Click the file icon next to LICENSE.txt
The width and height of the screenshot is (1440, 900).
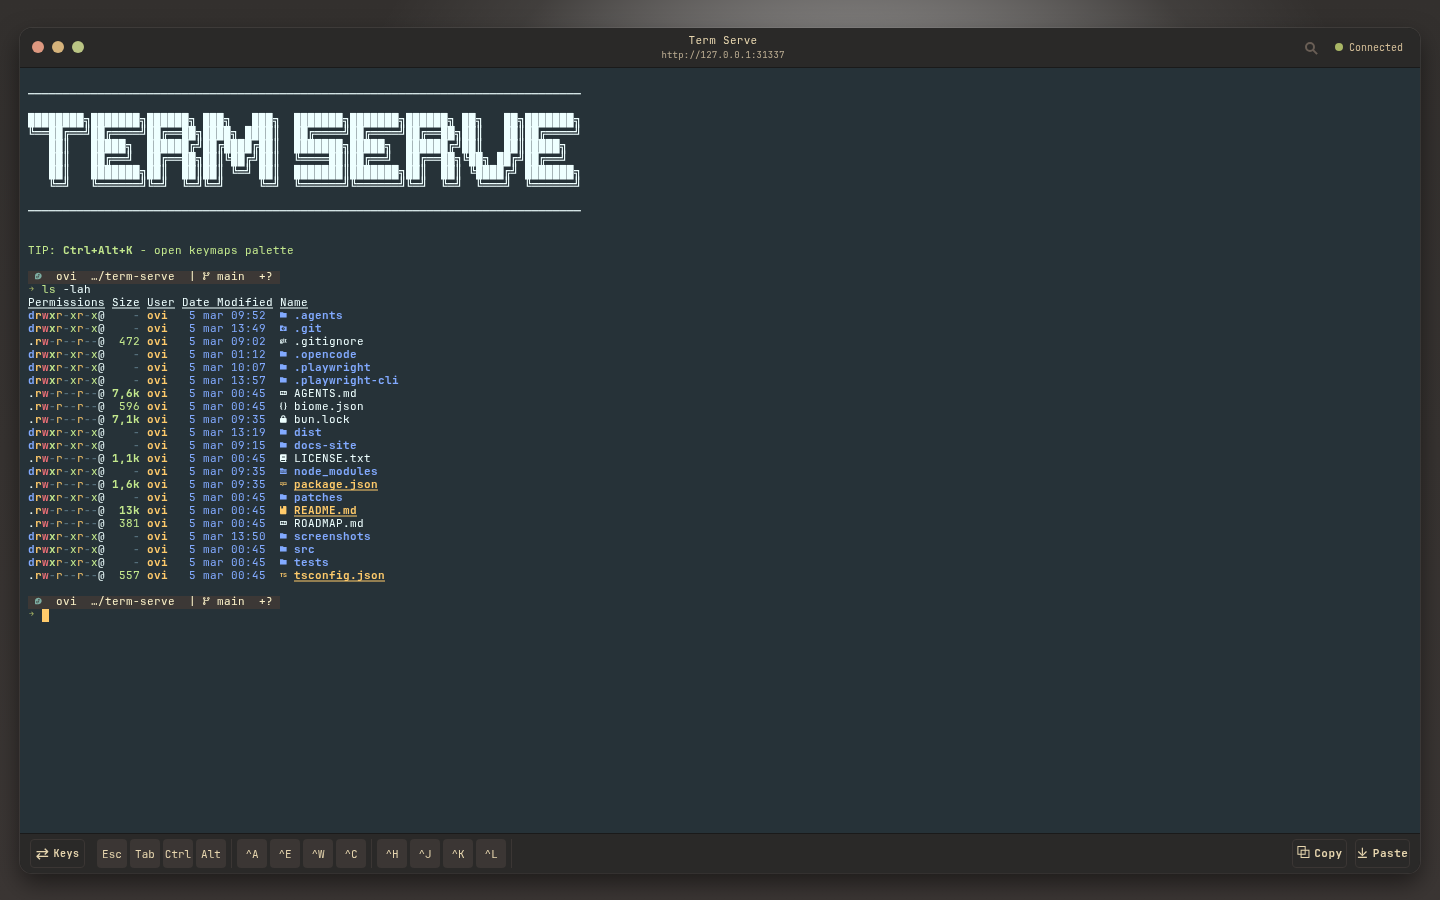[284, 458]
